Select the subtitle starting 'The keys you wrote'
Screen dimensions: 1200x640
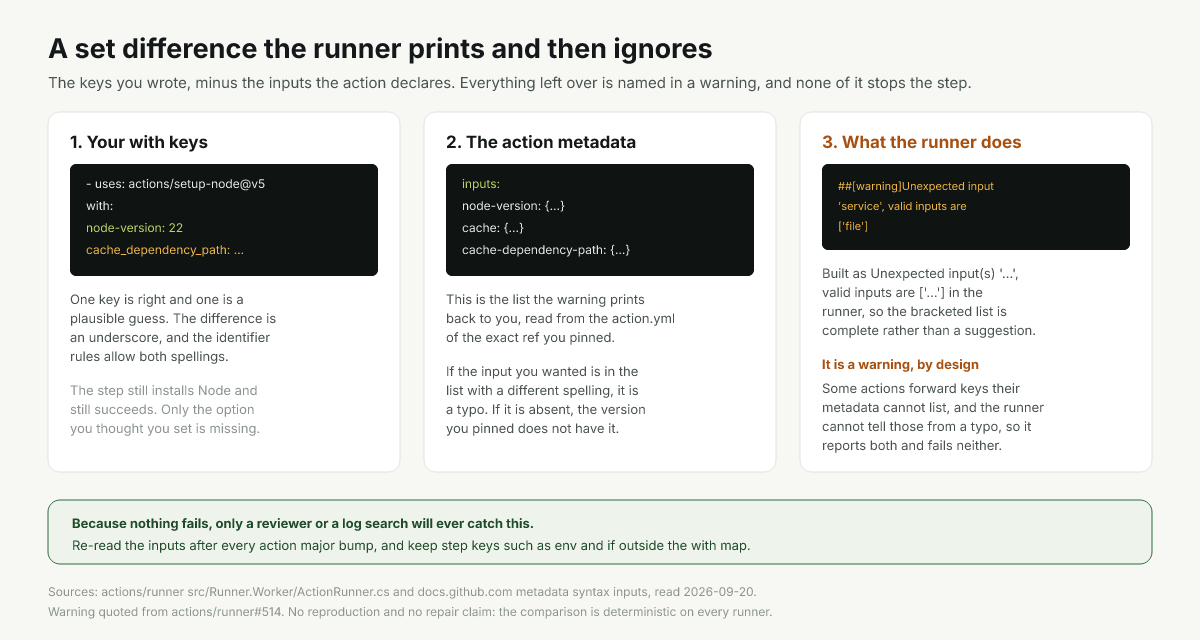click(509, 82)
